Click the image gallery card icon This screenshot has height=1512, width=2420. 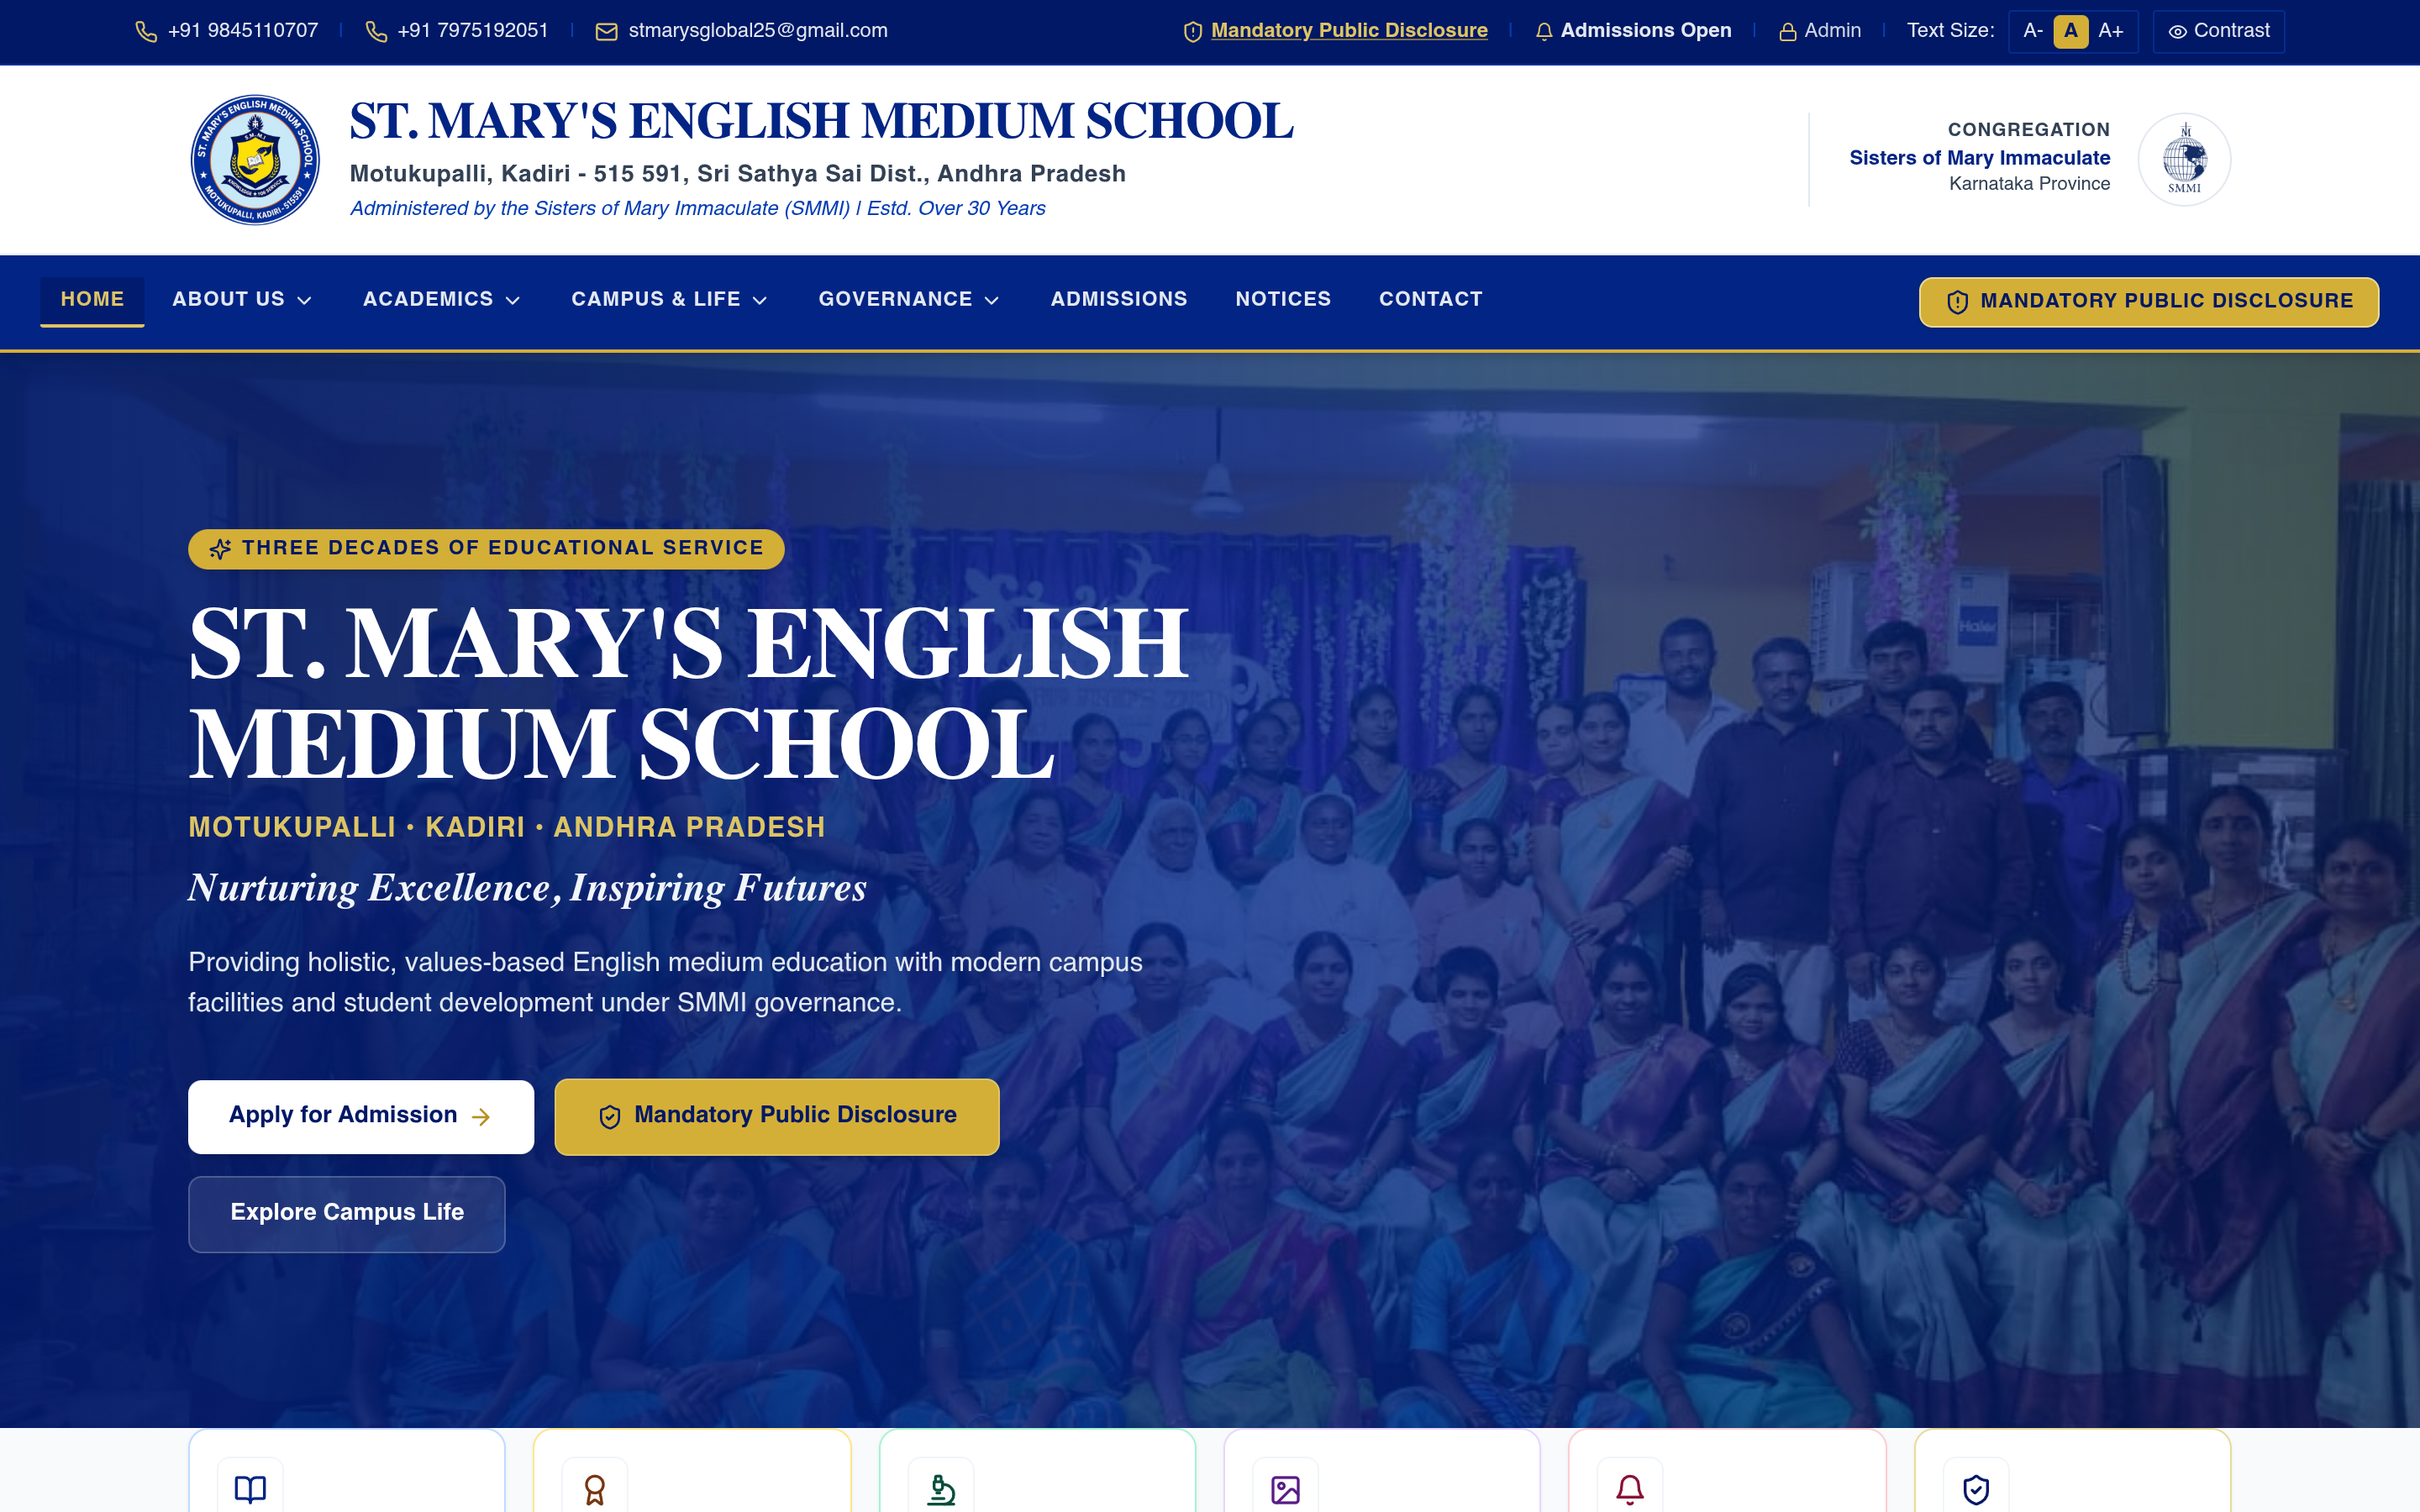(x=1285, y=1489)
